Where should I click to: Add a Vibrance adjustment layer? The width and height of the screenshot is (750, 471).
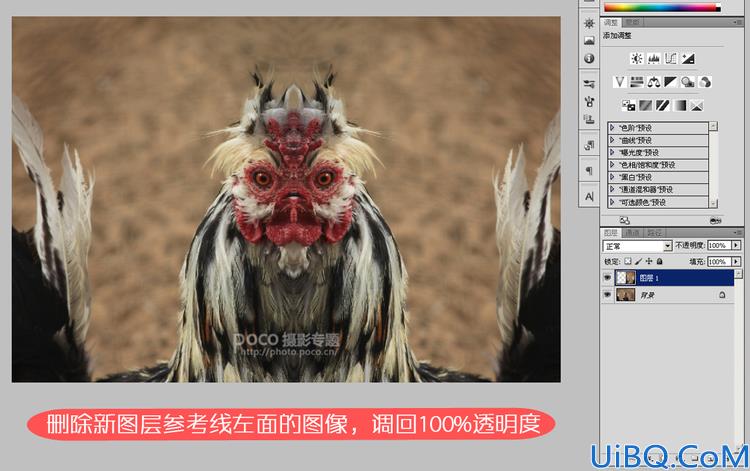[619, 82]
